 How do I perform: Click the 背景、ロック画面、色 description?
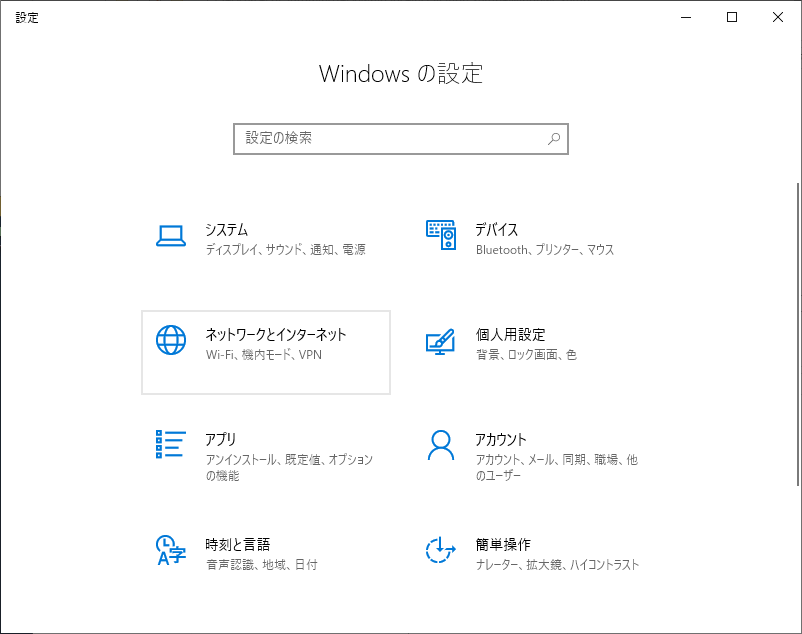[526, 354]
